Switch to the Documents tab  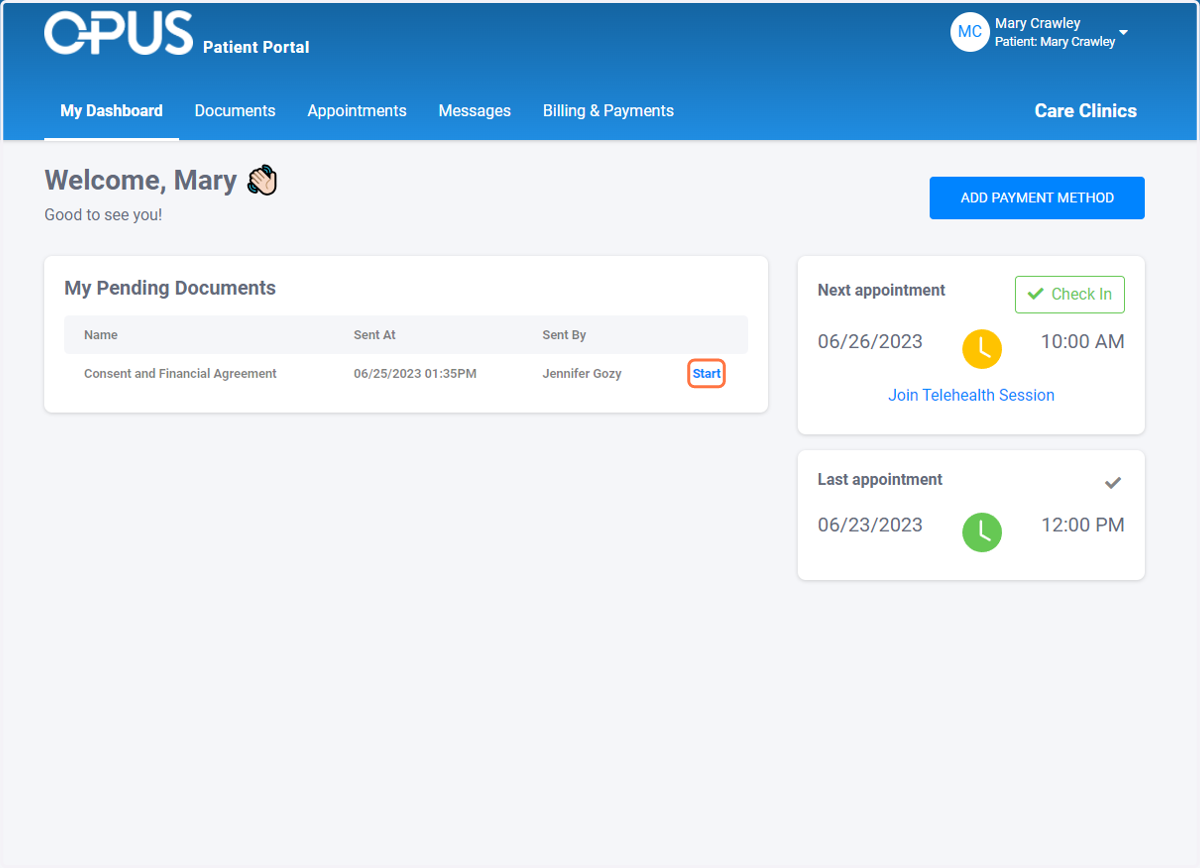click(235, 111)
